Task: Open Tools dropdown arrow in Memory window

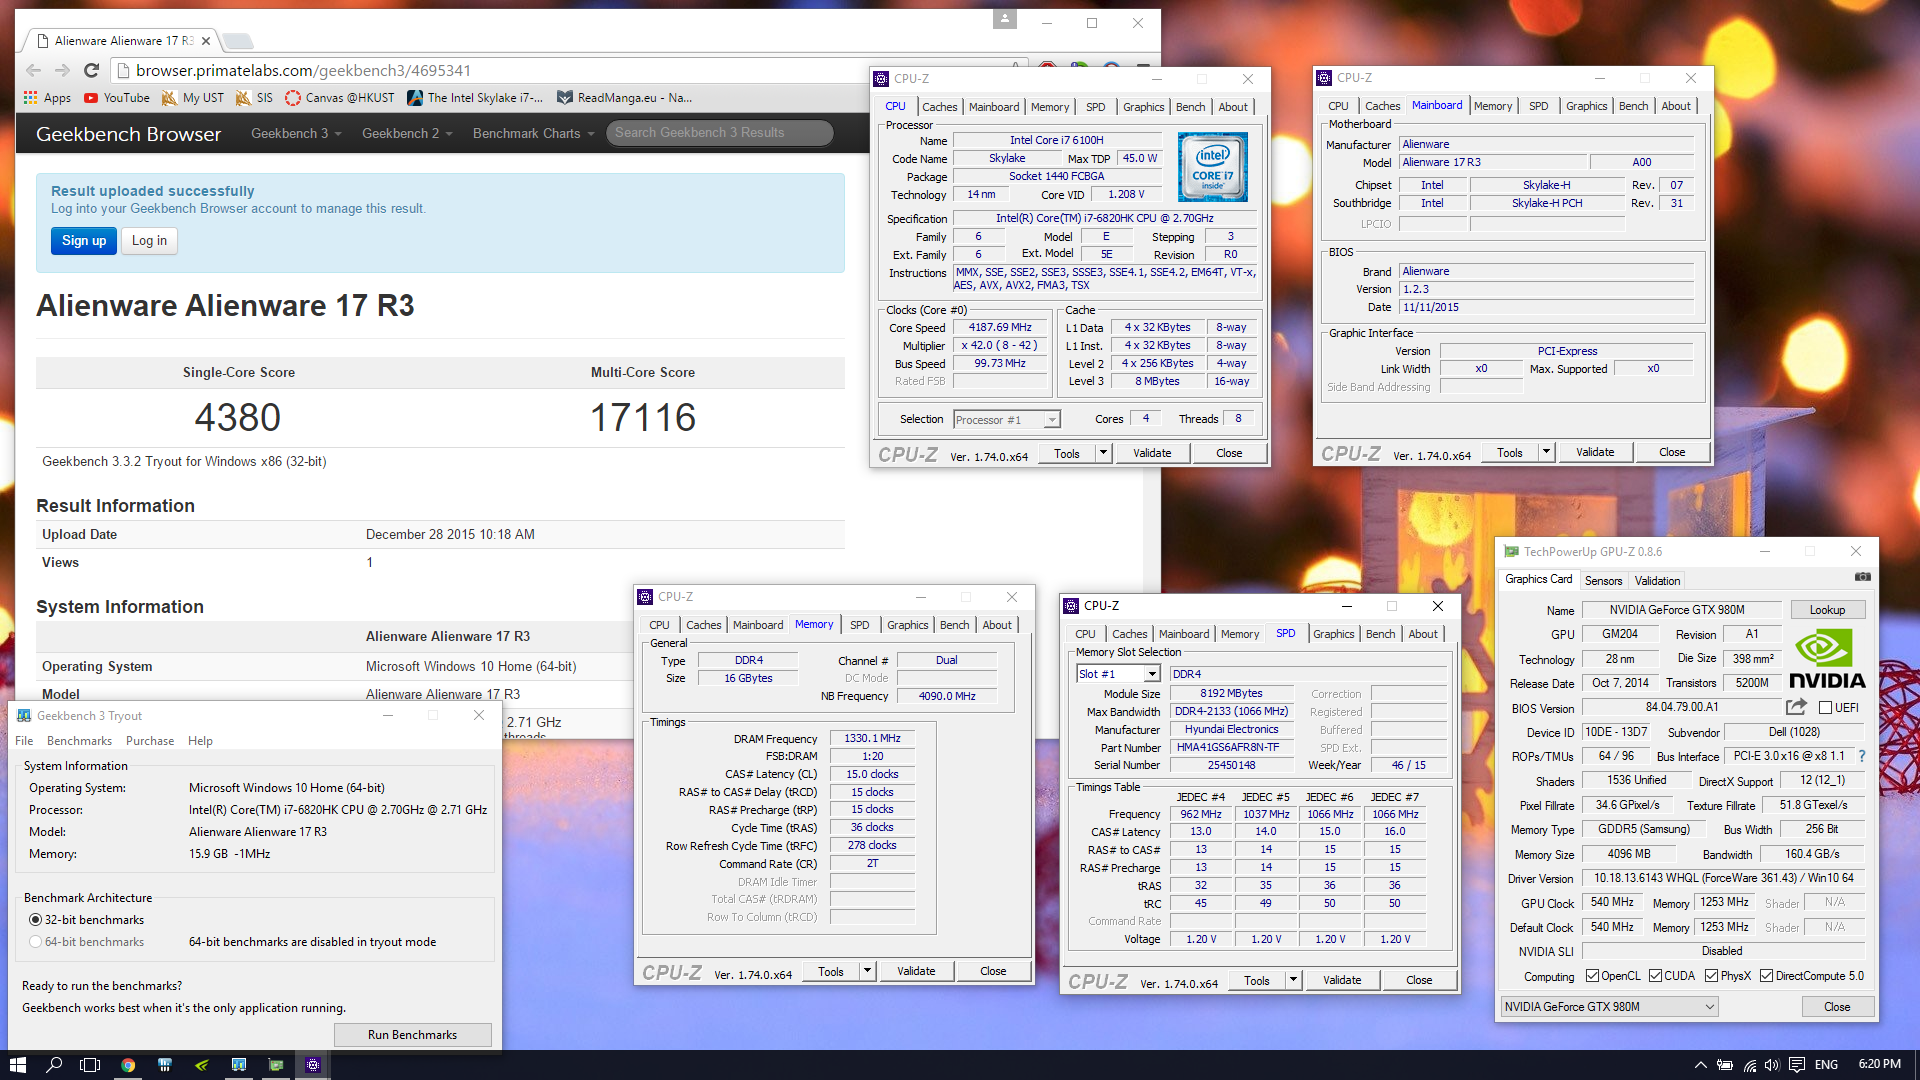Action: coord(867,971)
